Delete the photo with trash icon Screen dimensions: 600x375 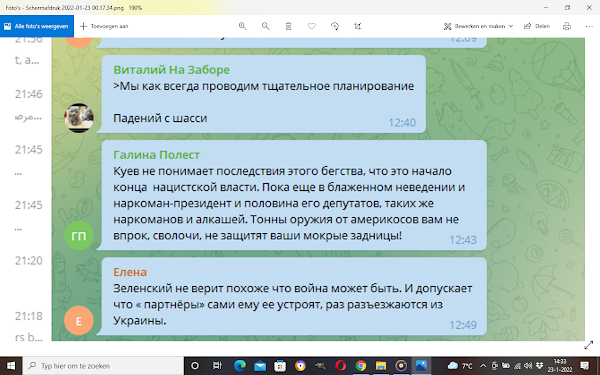[289, 26]
